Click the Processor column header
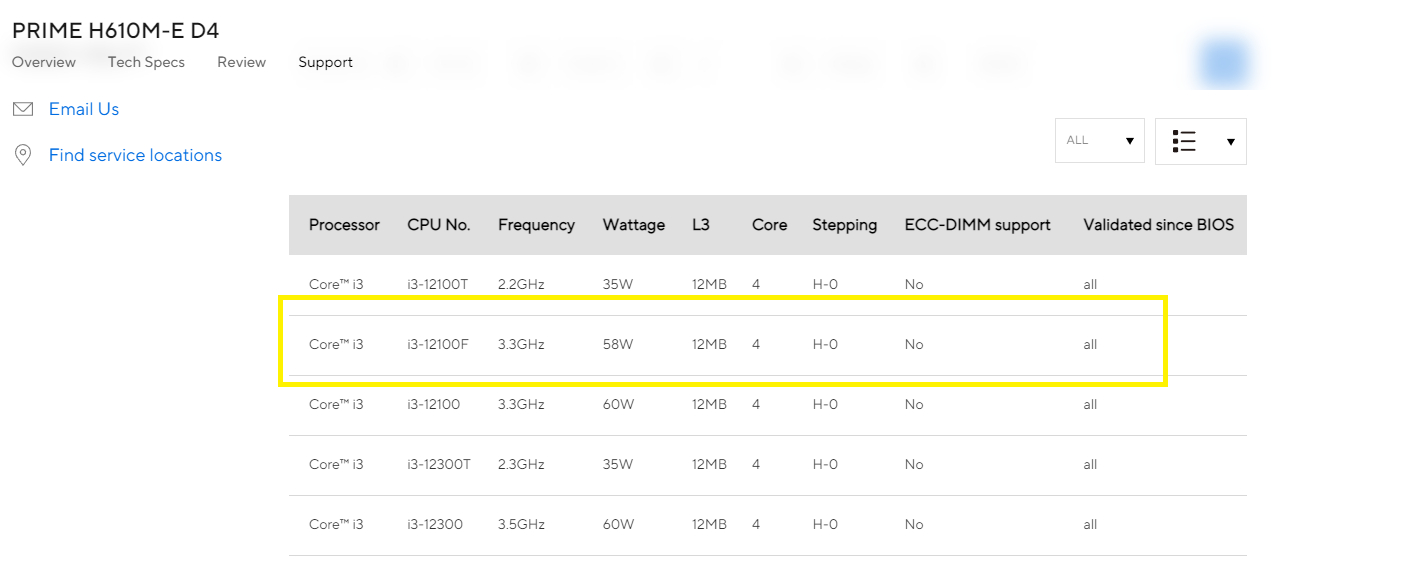 pos(344,225)
